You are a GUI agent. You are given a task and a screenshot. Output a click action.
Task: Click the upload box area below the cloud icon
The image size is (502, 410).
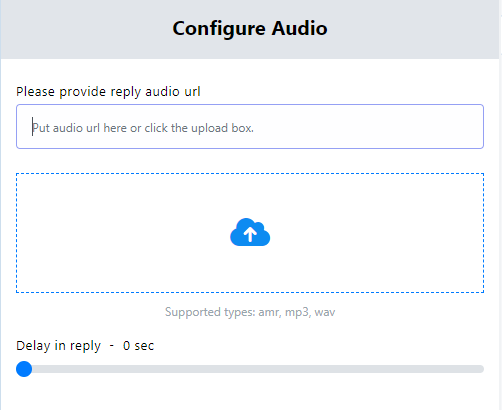(250, 269)
